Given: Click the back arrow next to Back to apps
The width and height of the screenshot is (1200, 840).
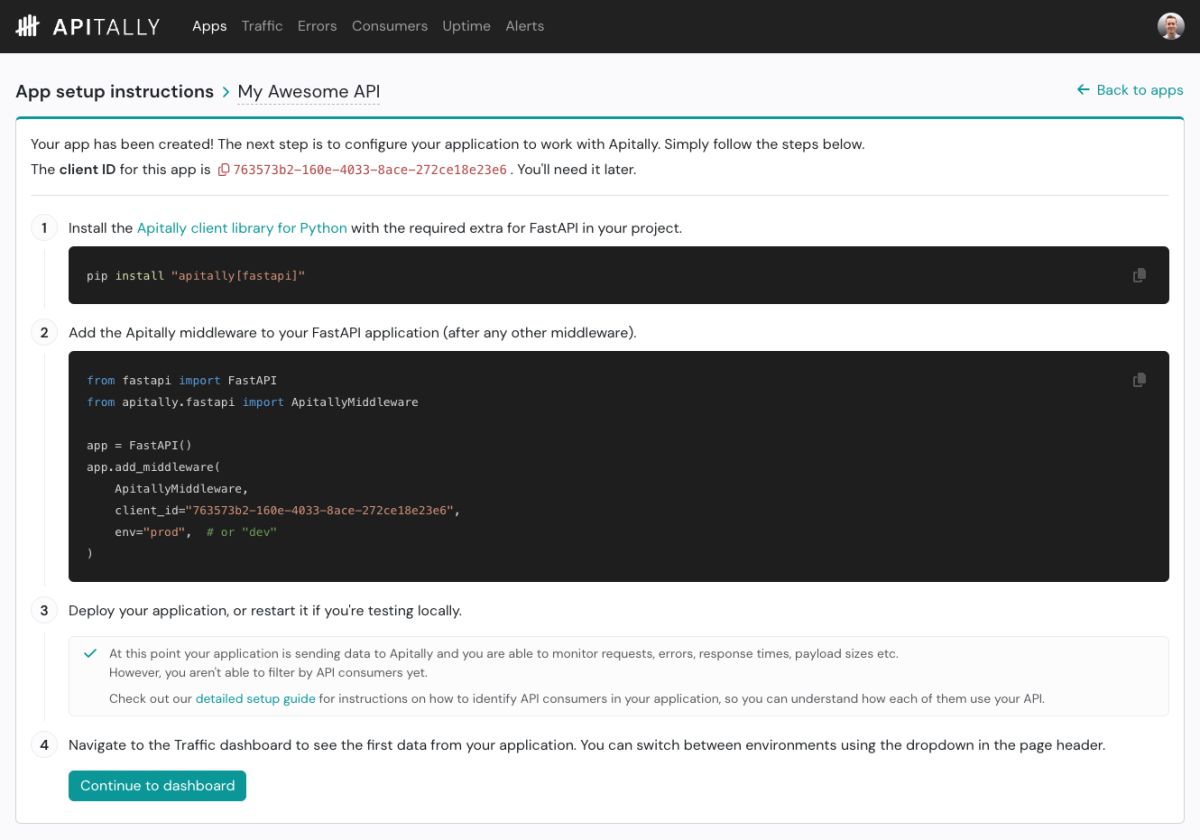Looking at the screenshot, I should (x=1083, y=90).
